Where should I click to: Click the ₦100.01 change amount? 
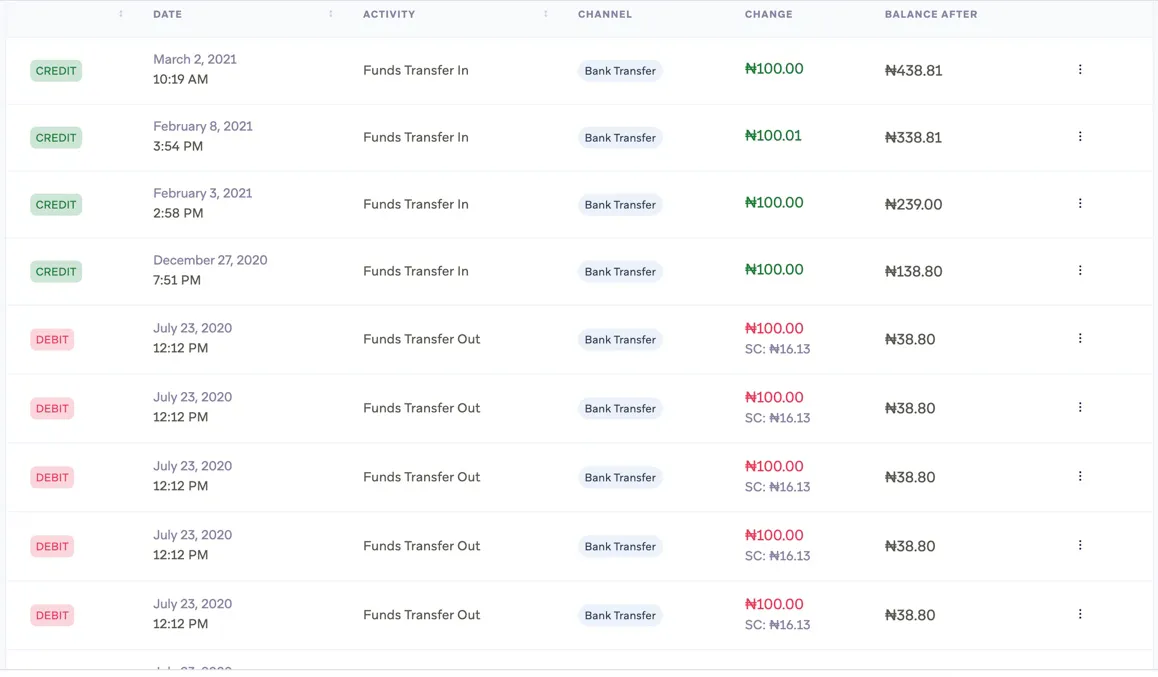click(773, 136)
